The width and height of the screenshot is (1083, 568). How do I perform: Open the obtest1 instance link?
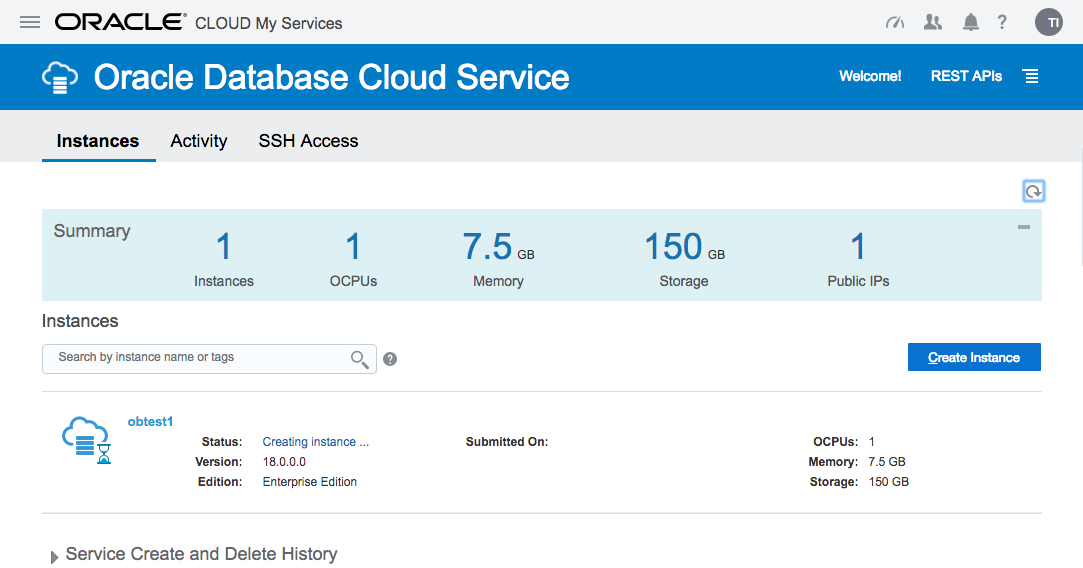tap(150, 422)
